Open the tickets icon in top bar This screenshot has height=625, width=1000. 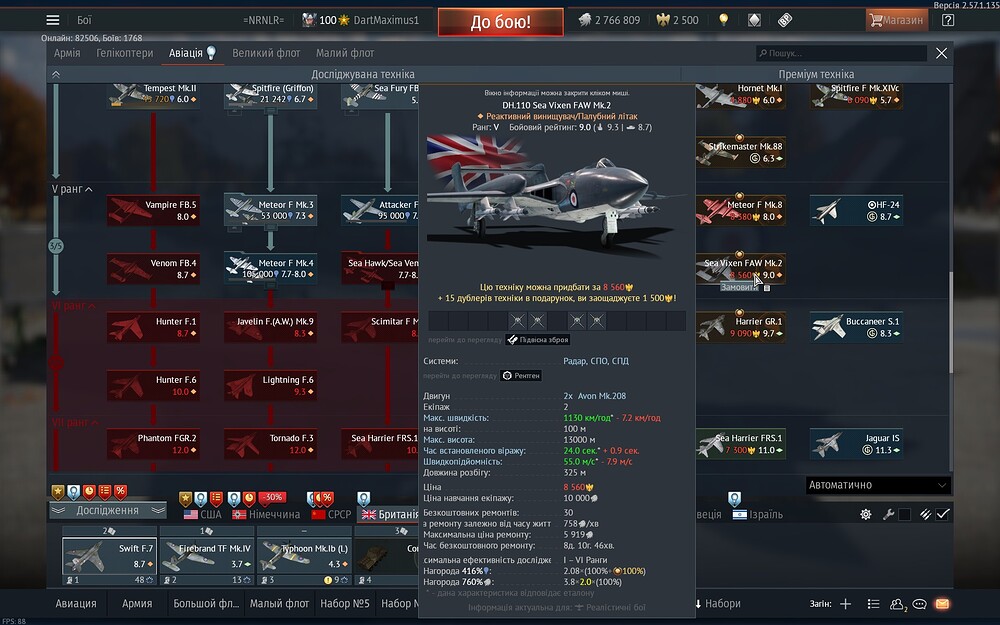coord(785,20)
